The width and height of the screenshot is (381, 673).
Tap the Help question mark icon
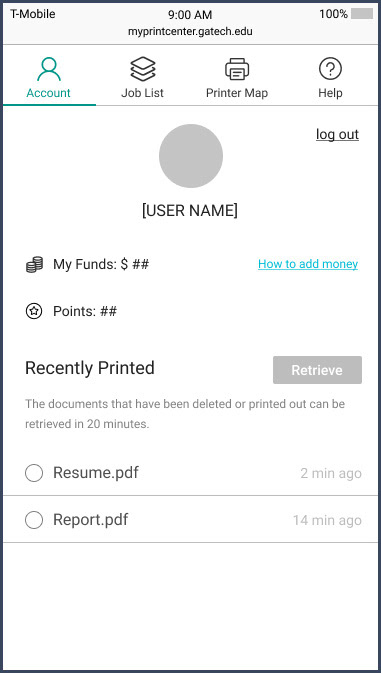[x=330, y=69]
